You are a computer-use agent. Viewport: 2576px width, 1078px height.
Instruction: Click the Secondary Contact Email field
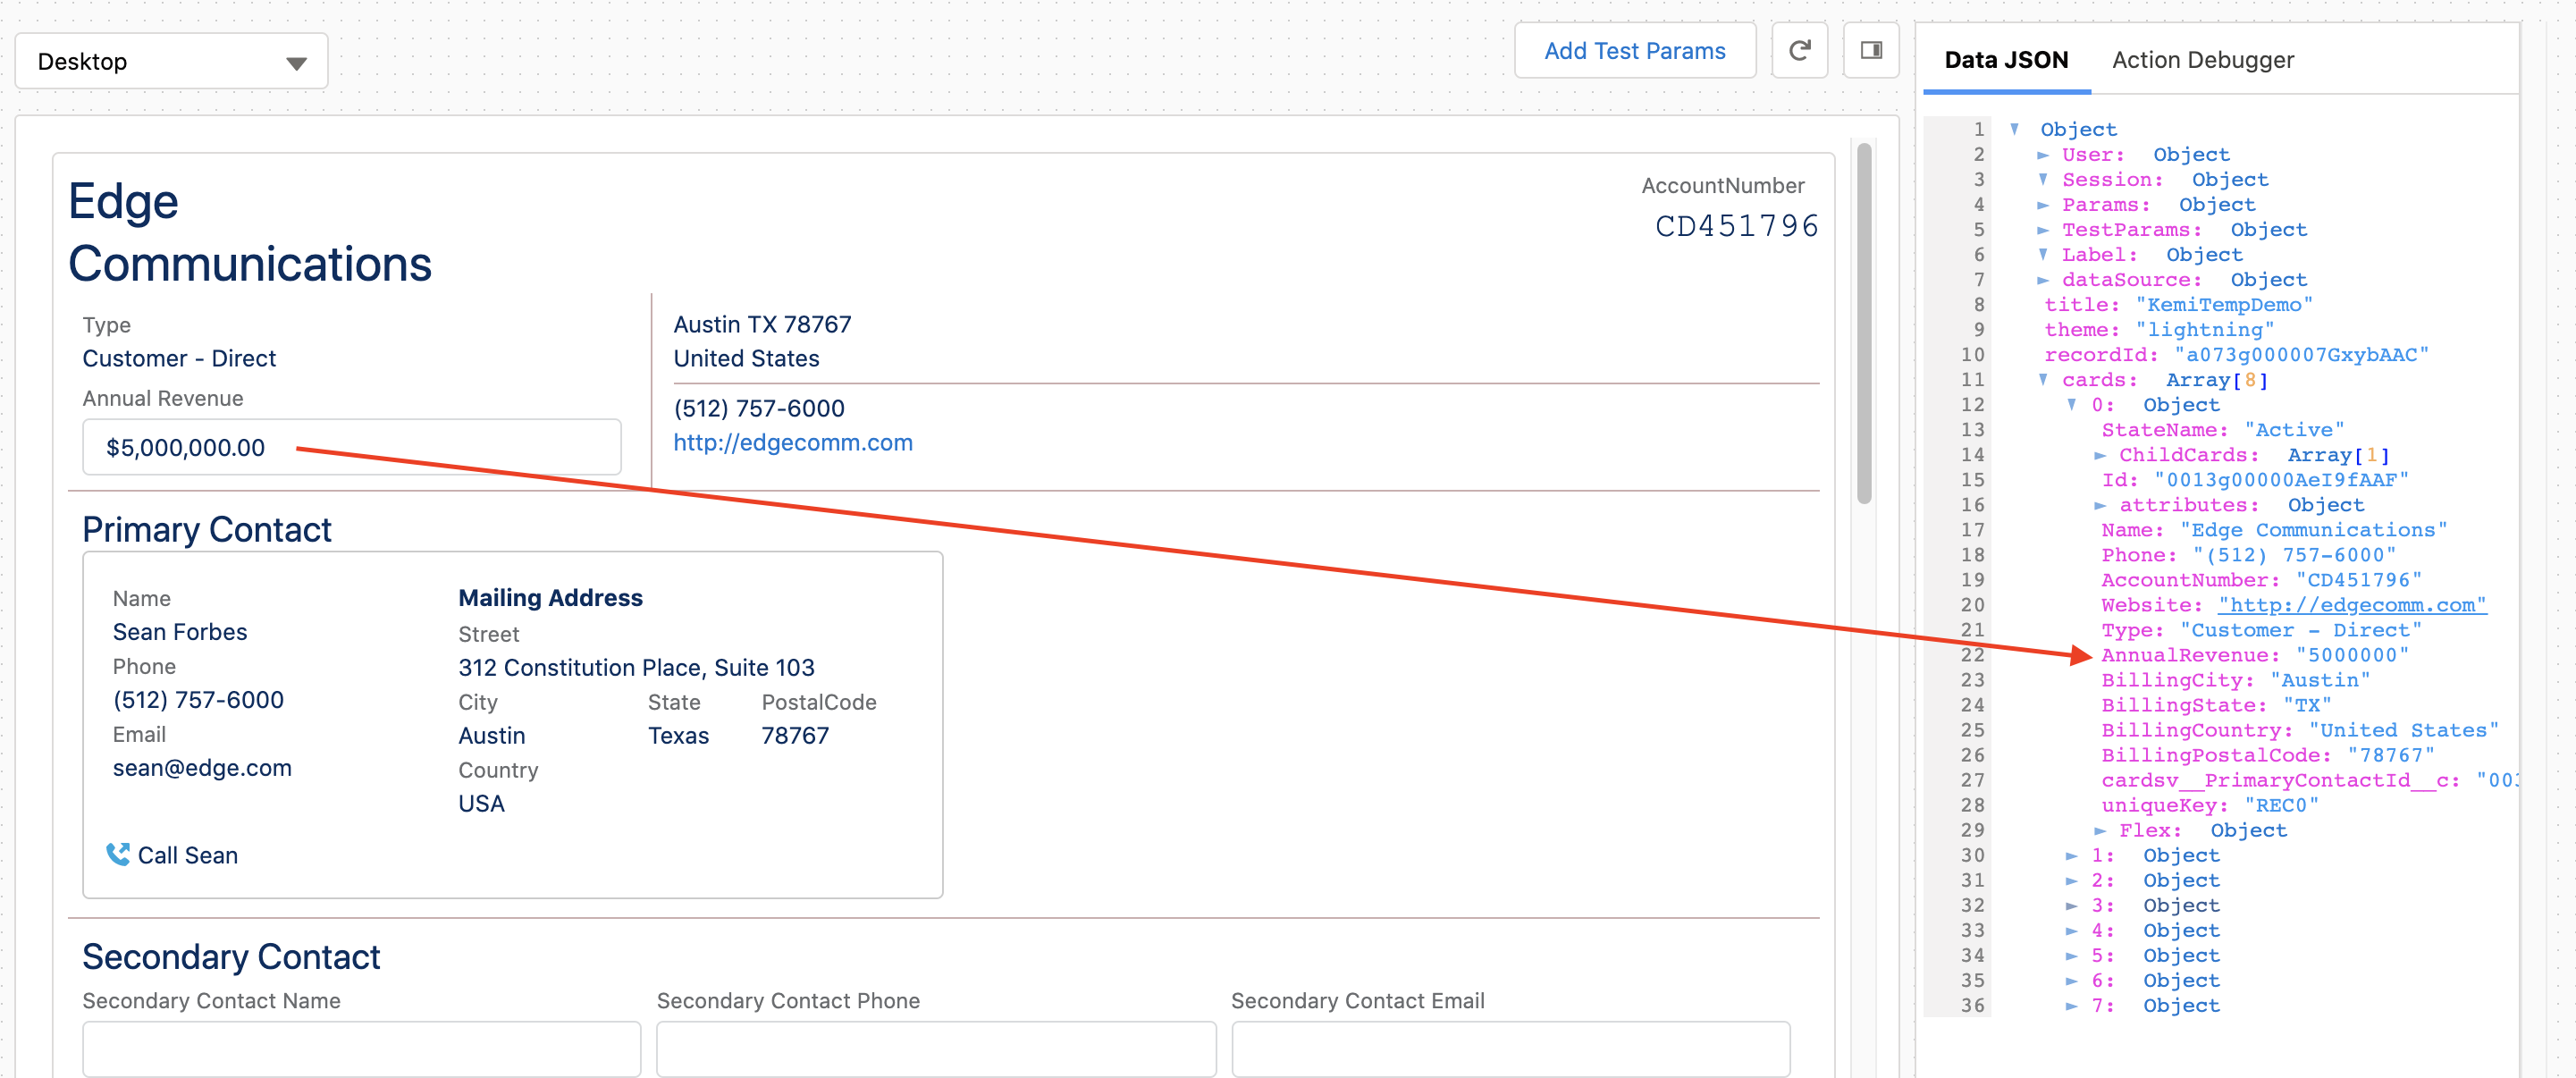1510,1048
